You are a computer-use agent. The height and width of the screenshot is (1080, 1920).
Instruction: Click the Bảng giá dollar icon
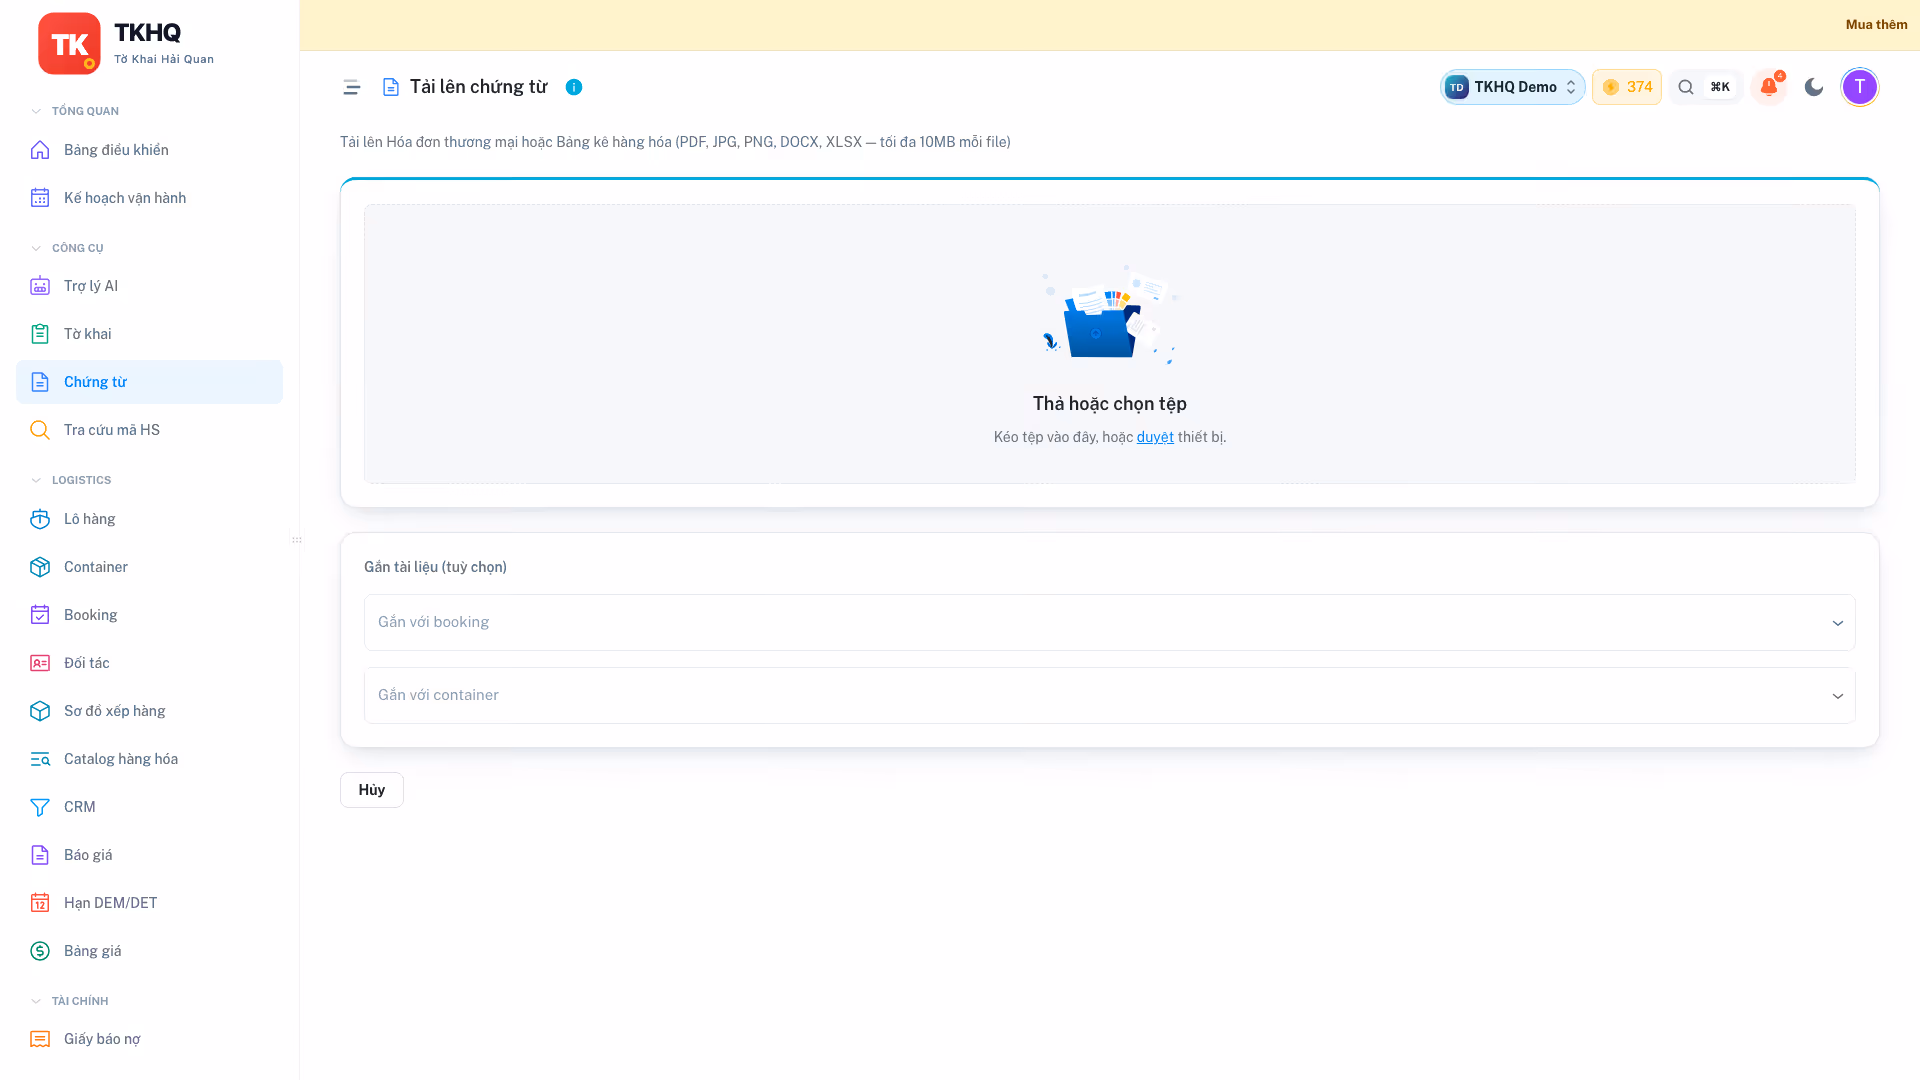point(40,951)
